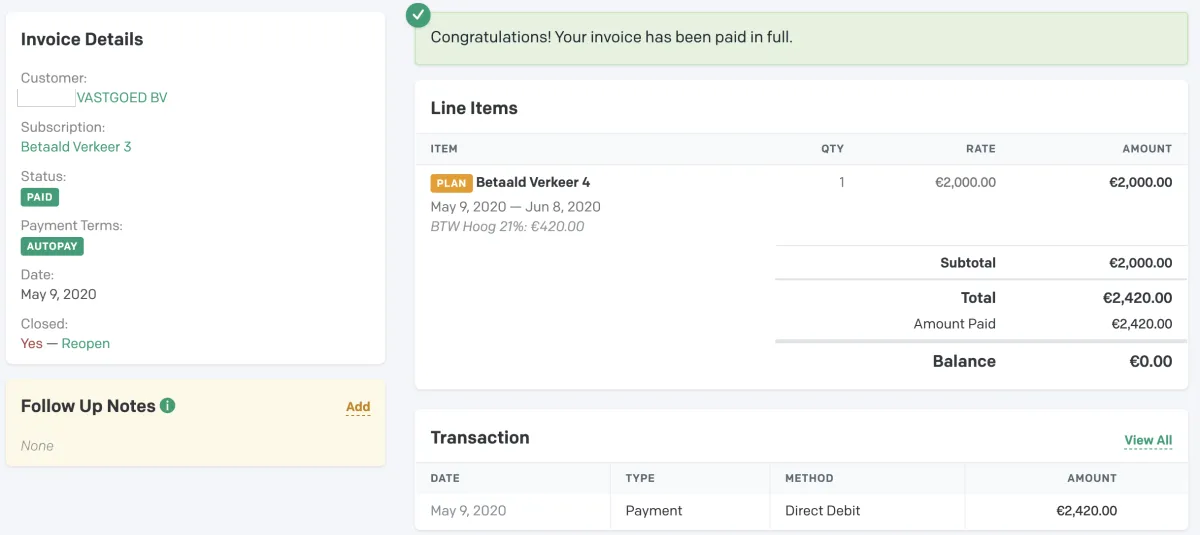Click the QTY column header
The height and width of the screenshot is (535, 1200).
[832, 149]
